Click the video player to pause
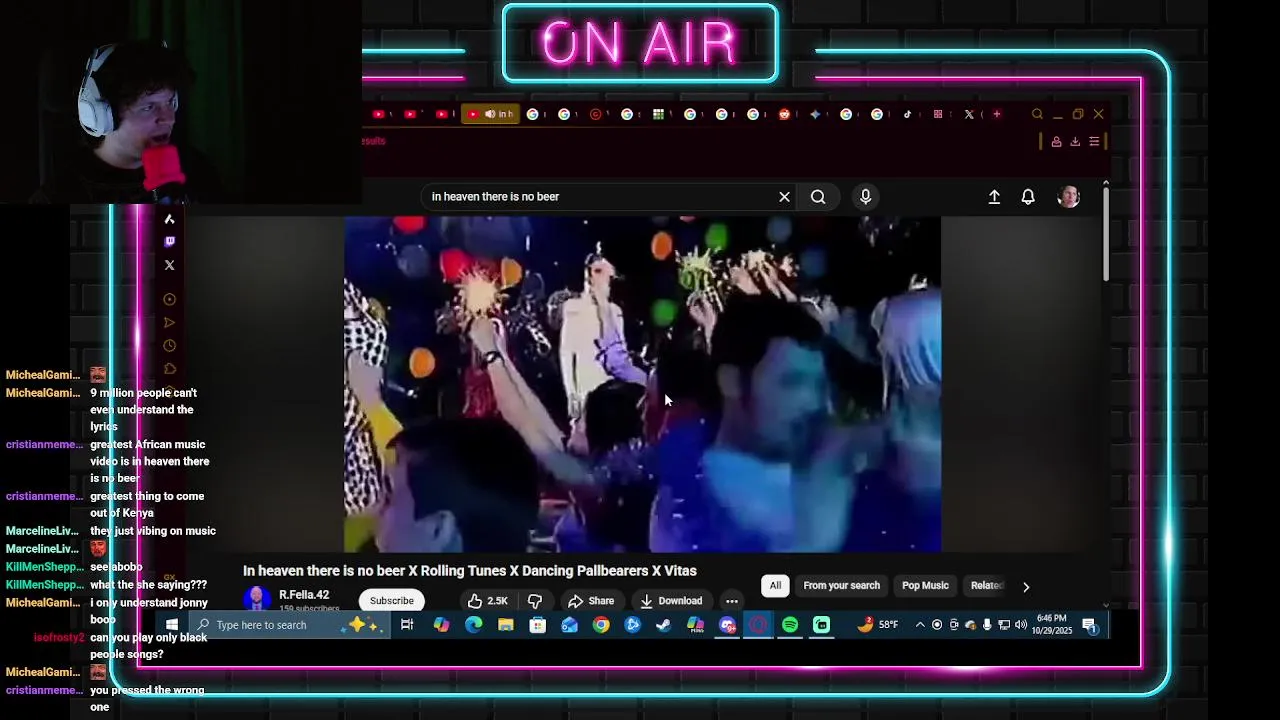The width and height of the screenshot is (1280, 720). pos(642,384)
